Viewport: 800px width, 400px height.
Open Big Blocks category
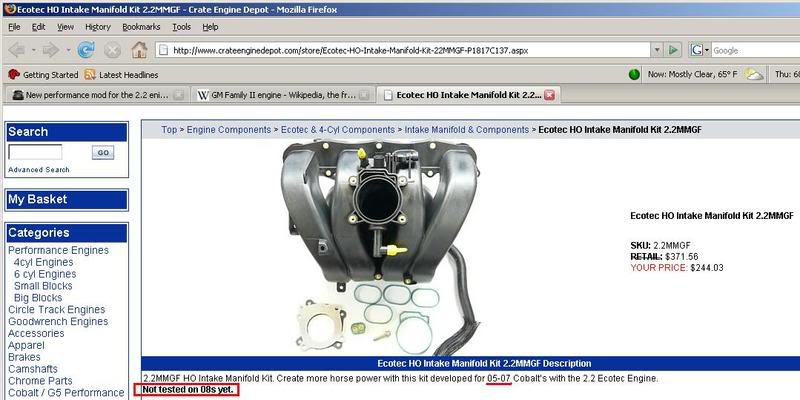pos(38,297)
